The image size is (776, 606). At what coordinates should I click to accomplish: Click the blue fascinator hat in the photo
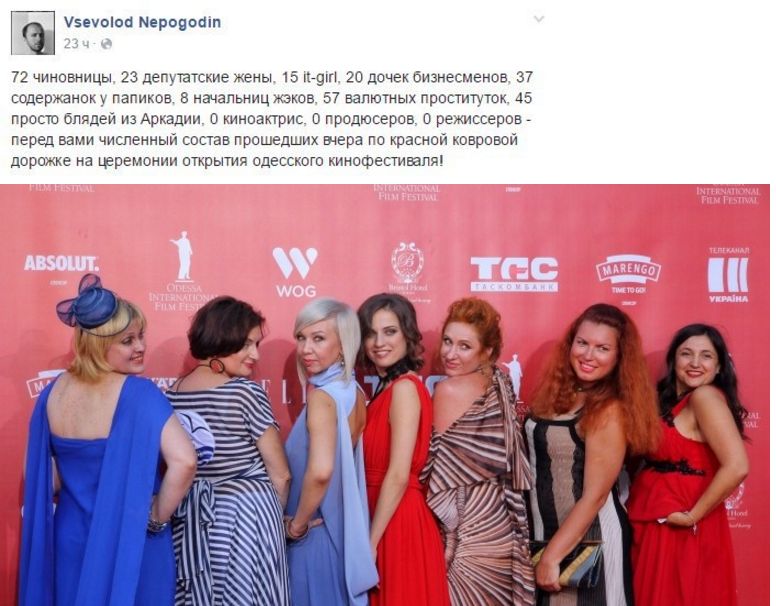point(88,302)
